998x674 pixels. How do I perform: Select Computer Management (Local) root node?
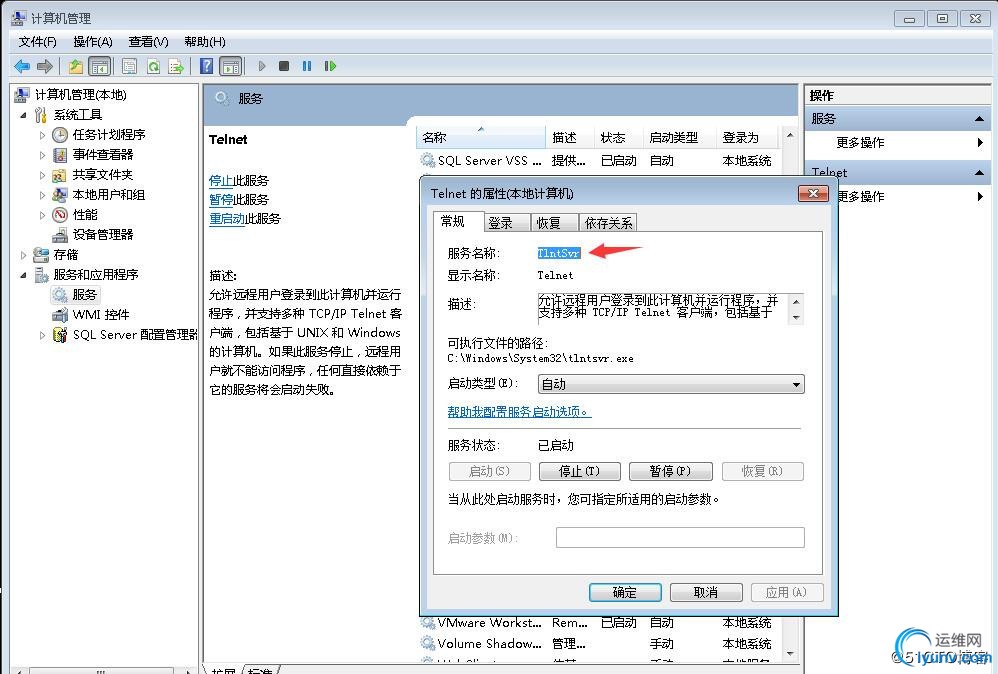[80, 95]
